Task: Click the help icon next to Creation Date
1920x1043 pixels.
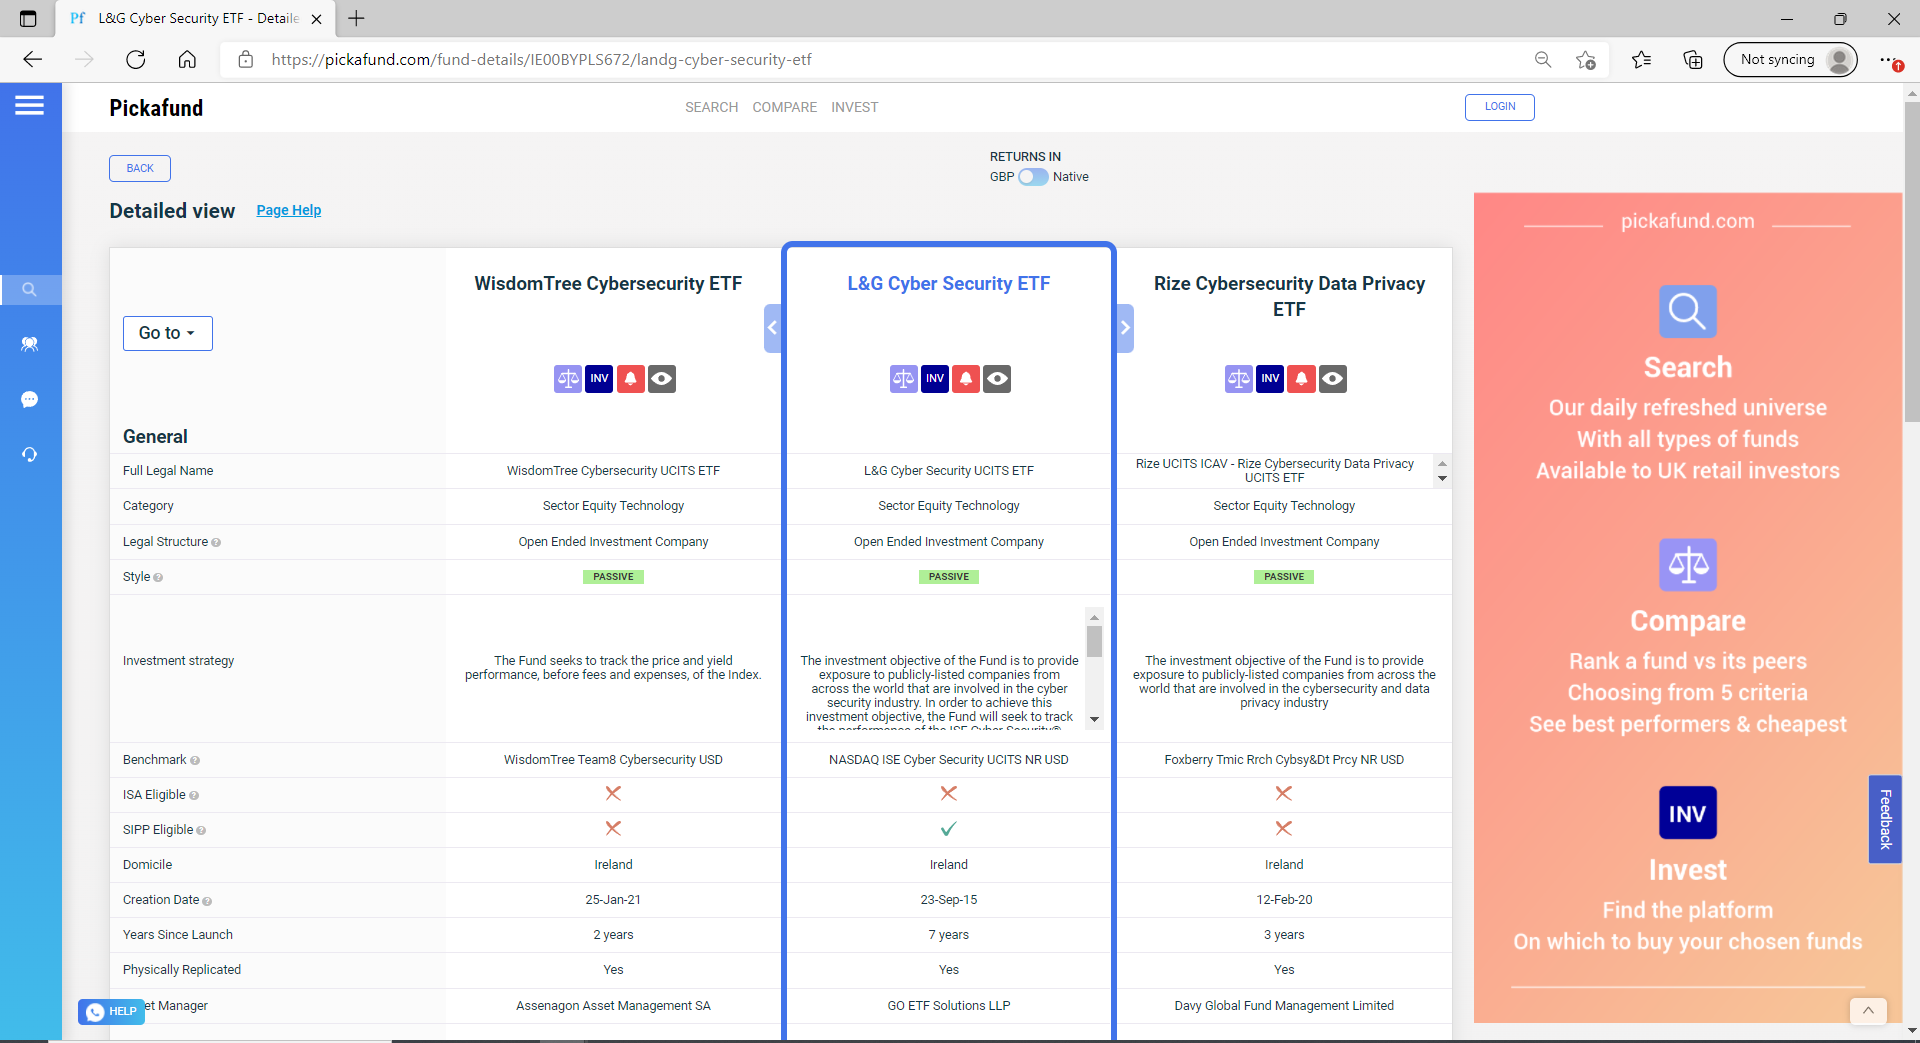Action: pyautogui.click(x=207, y=901)
